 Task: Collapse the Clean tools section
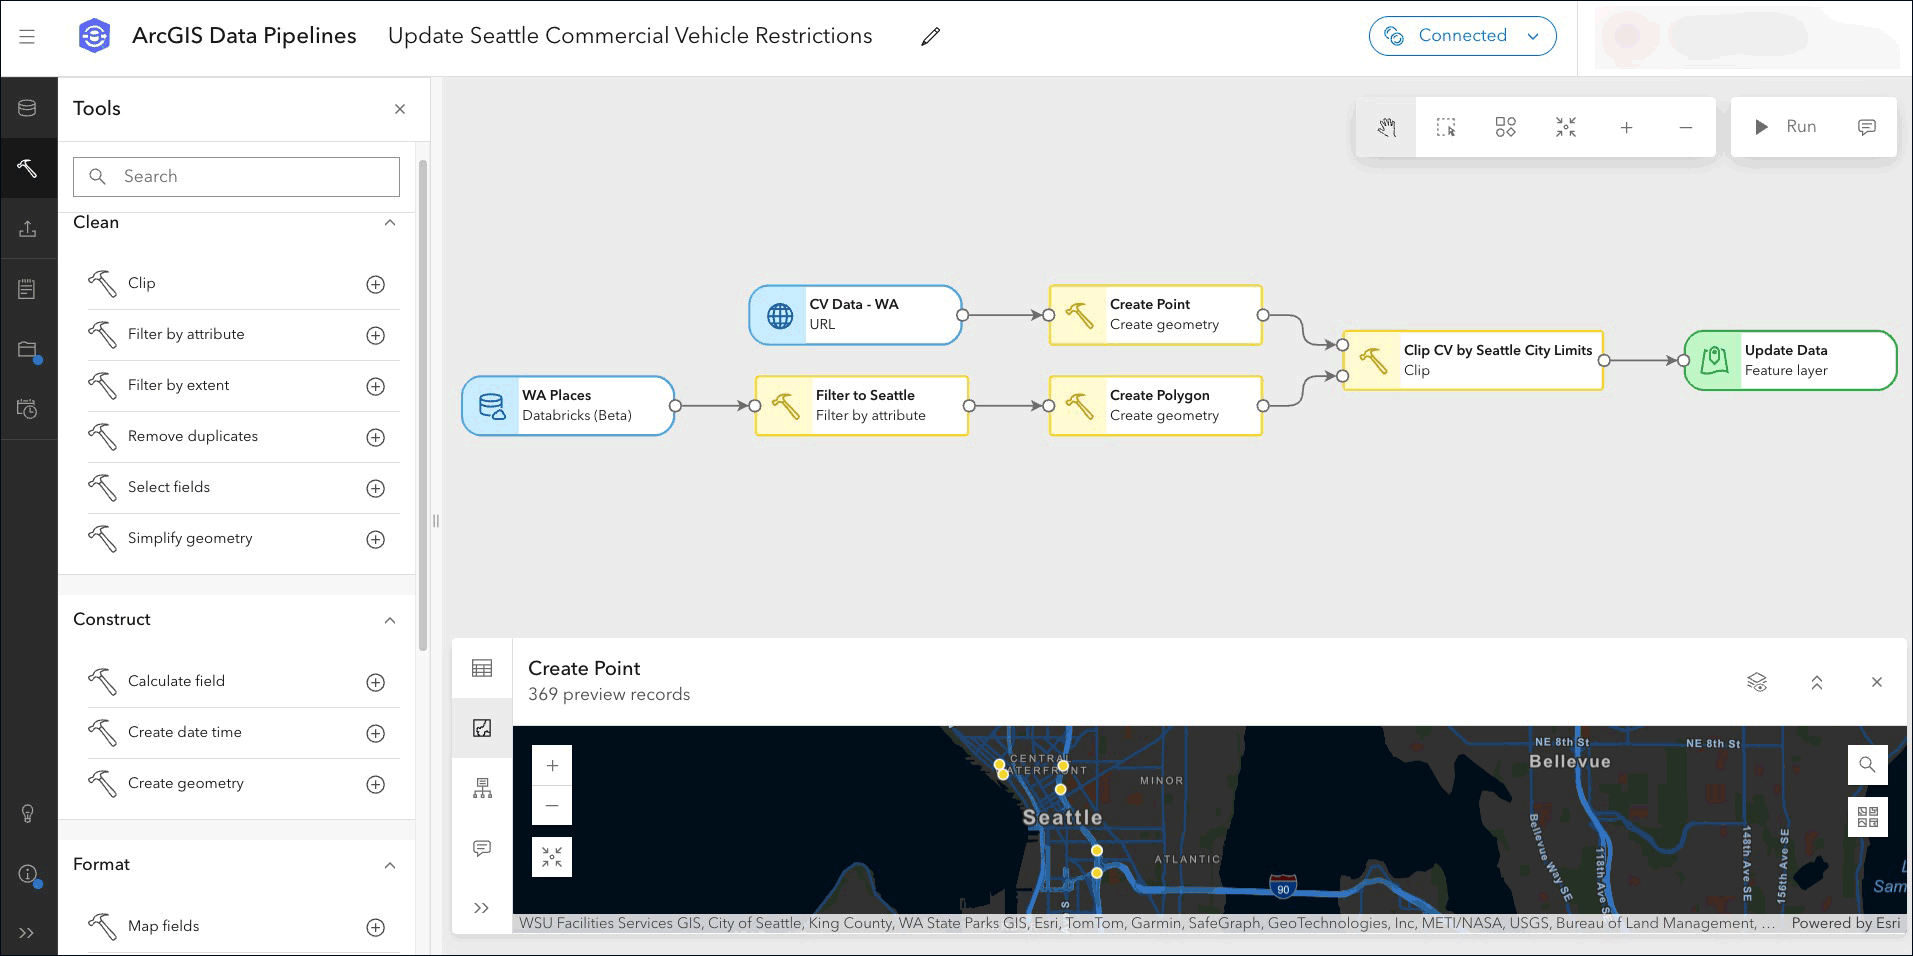pos(390,222)
